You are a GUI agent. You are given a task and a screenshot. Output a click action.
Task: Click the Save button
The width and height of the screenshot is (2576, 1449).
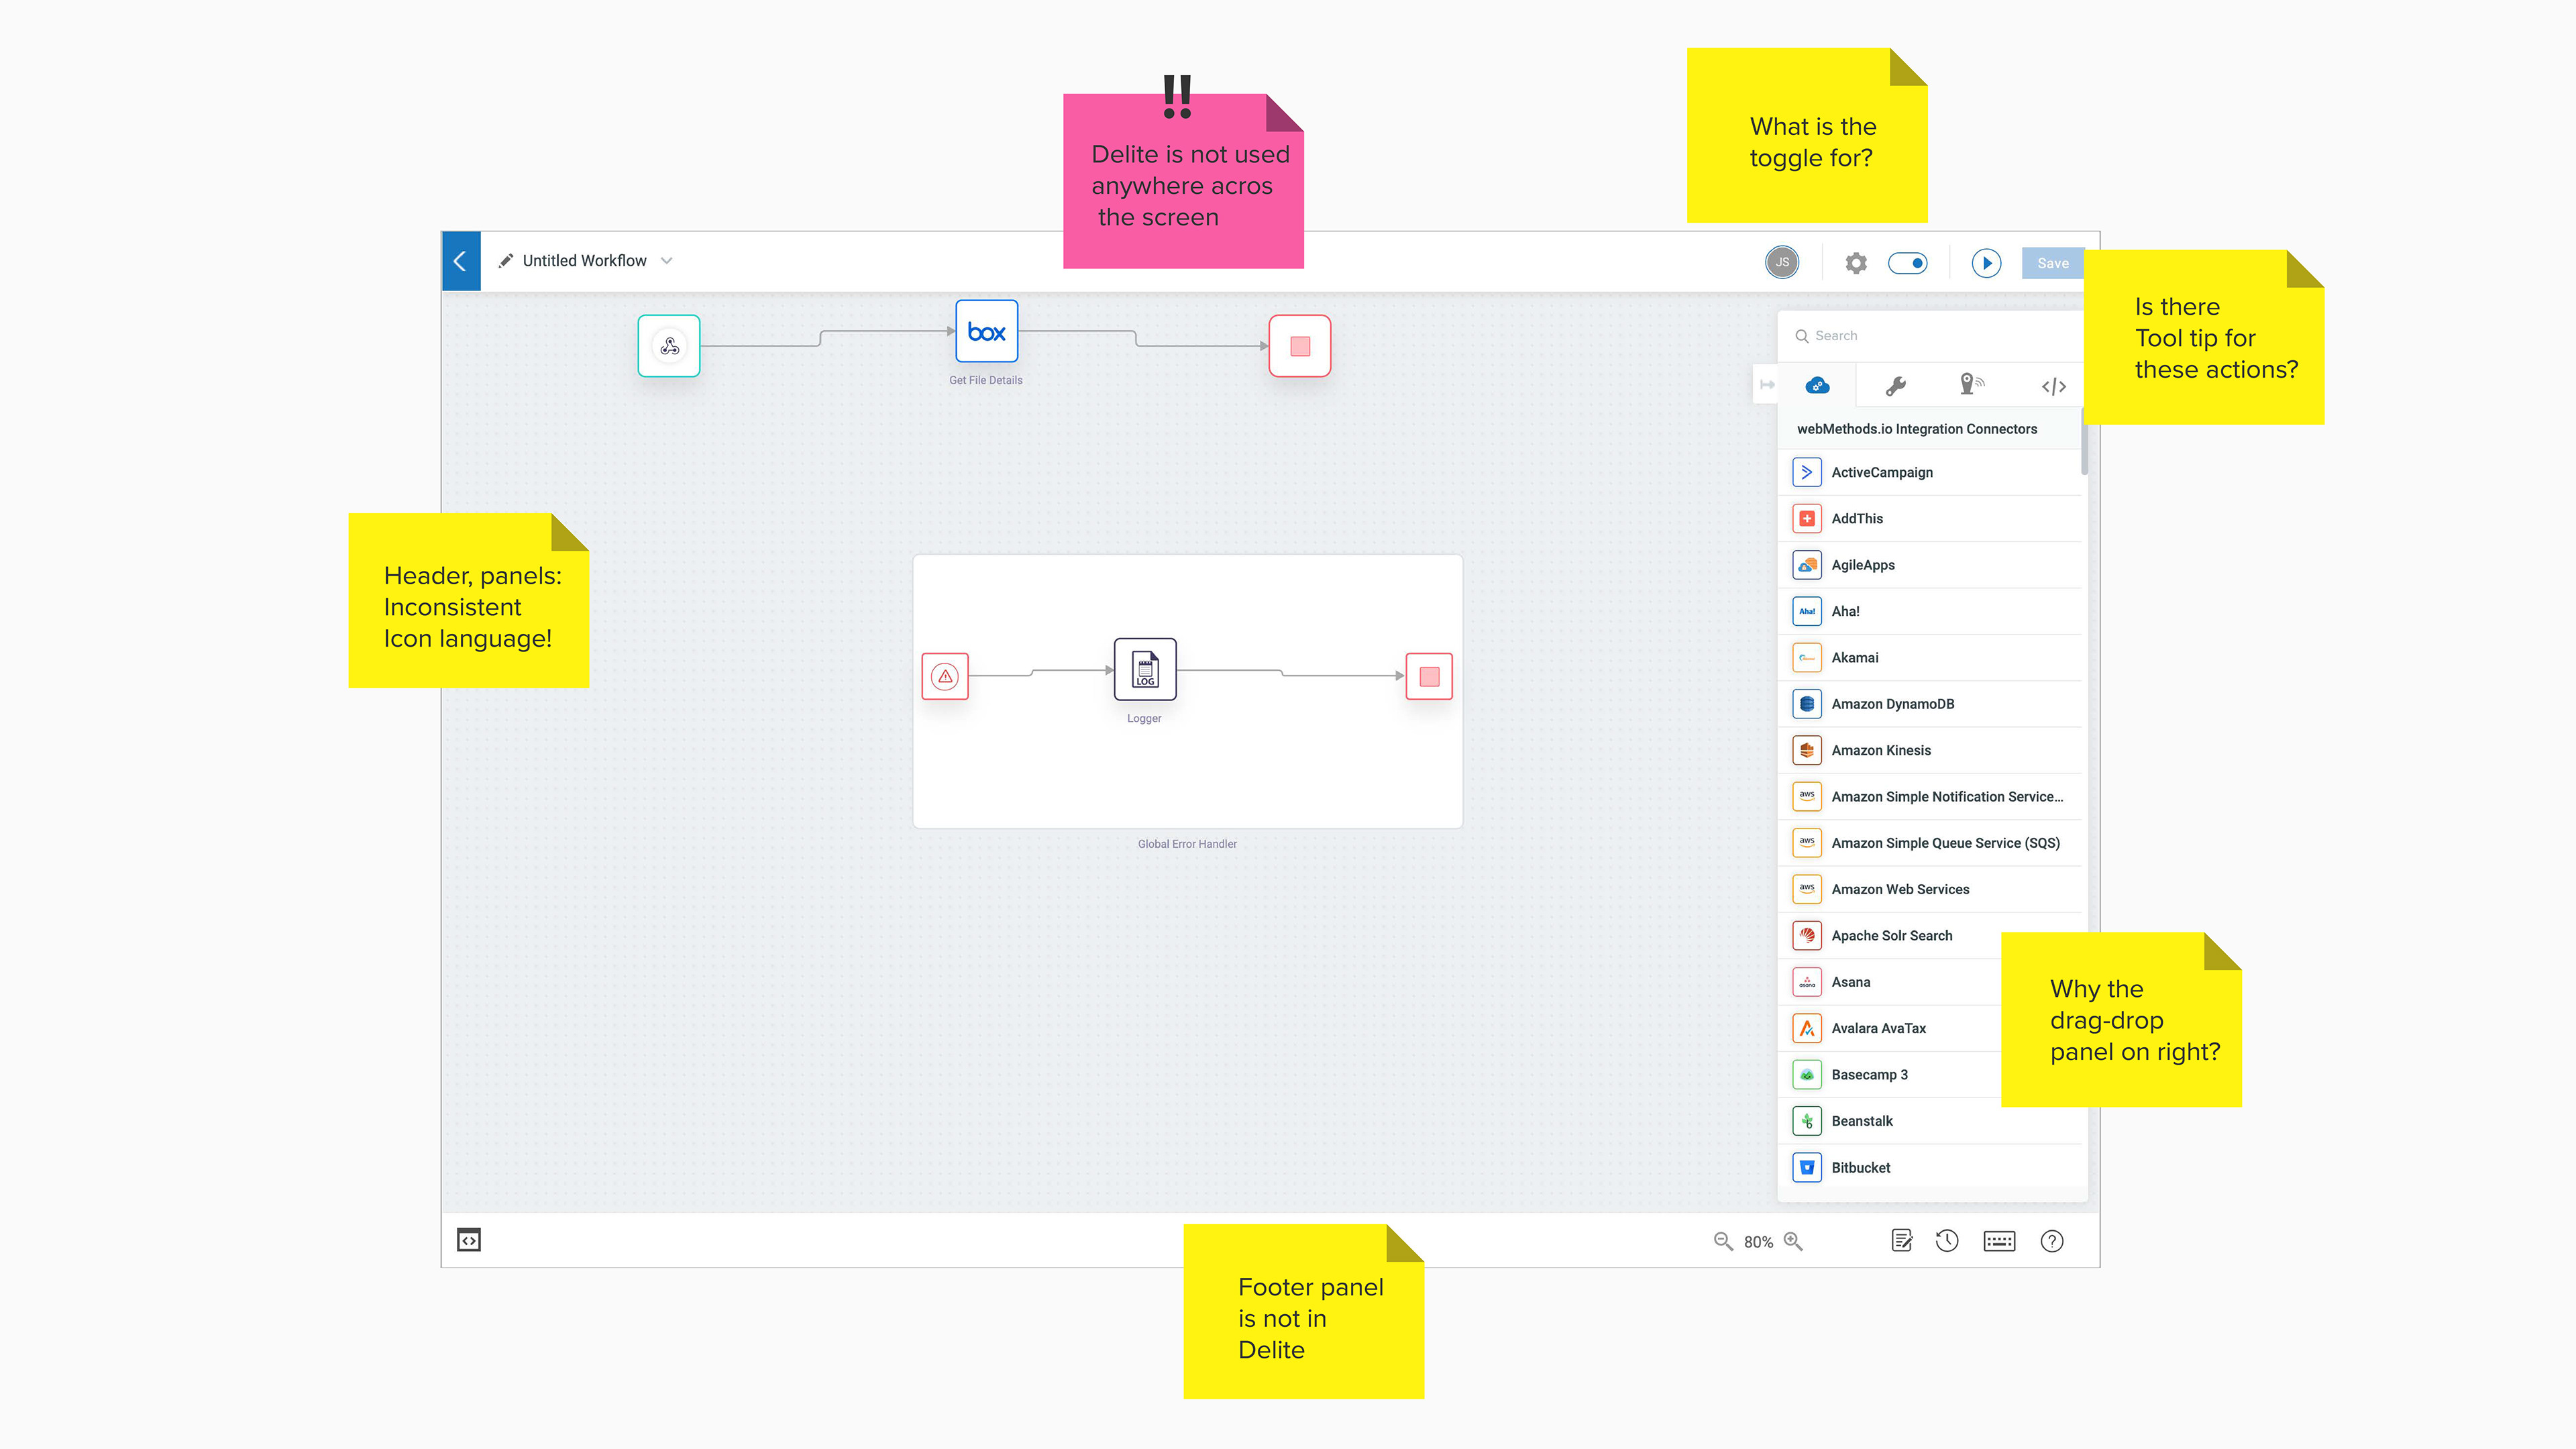2053,263
